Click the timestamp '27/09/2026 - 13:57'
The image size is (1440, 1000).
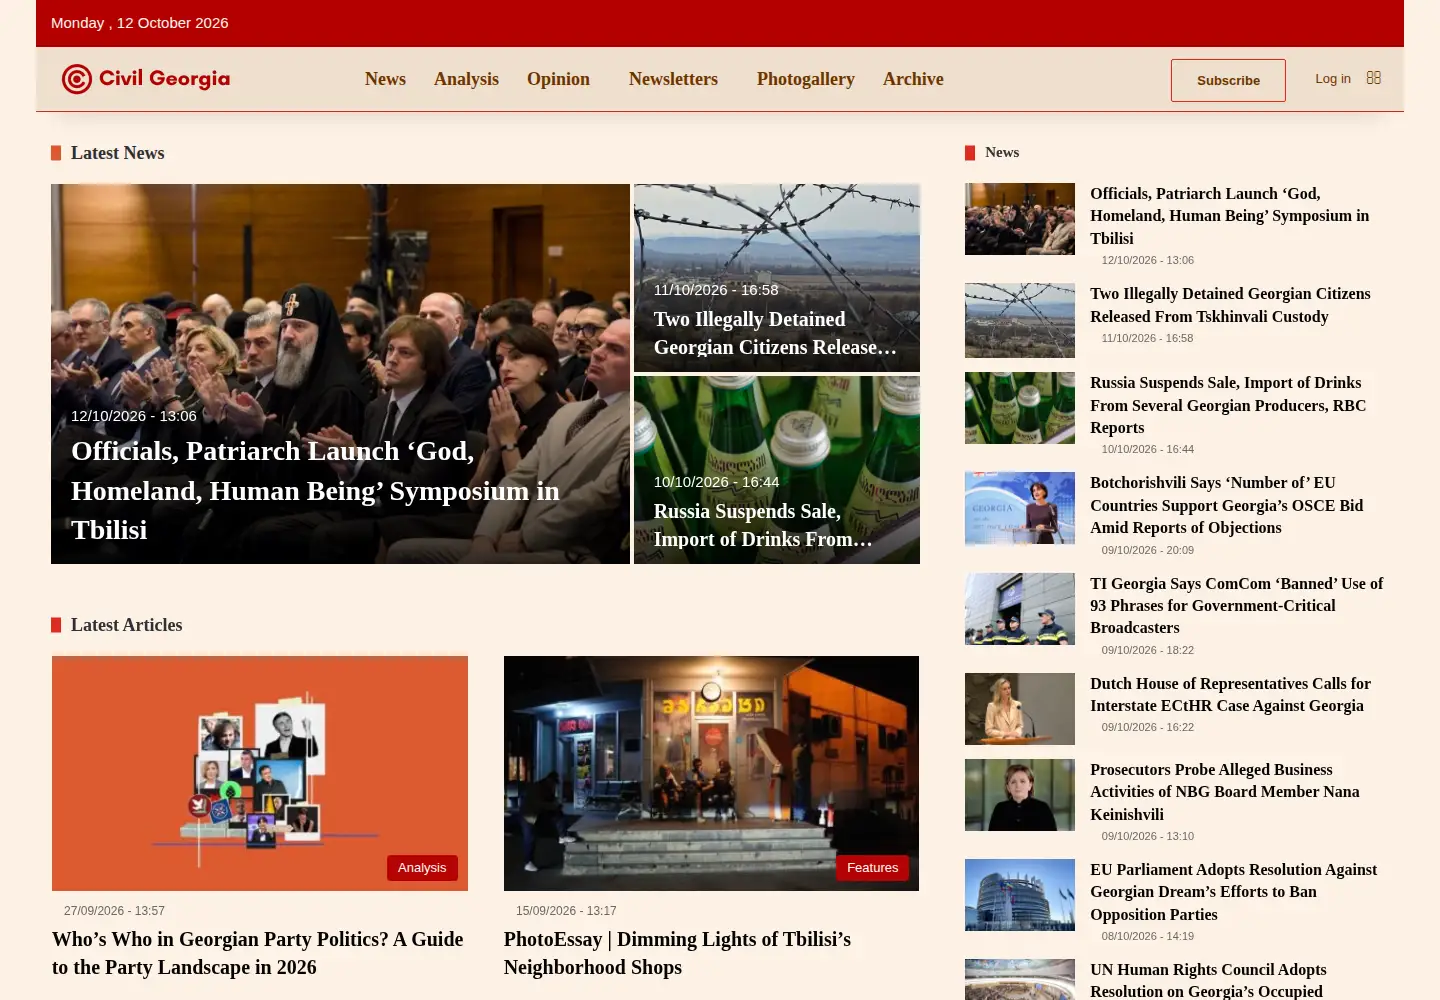click(114, 911)
